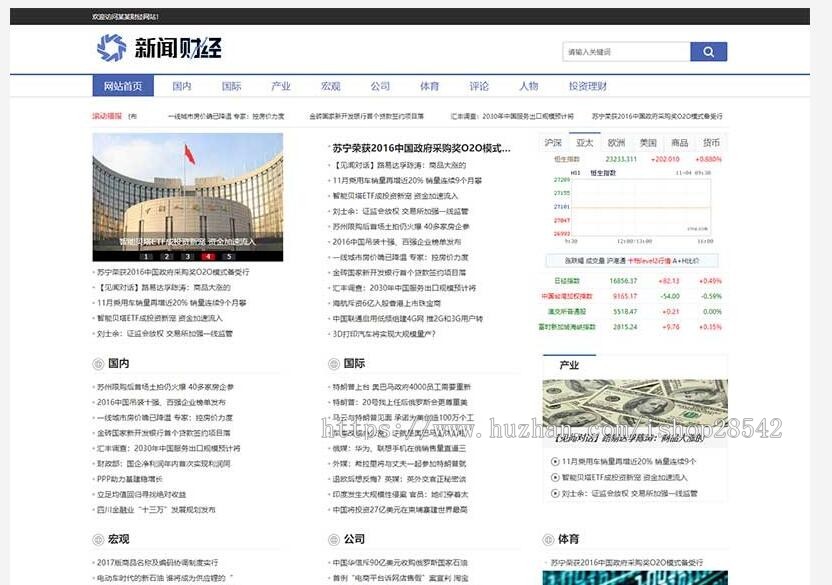The width and height of the screenshot is (832, 585).
Task: Click the 恒生指数 intraday chart
Action: coord(640,205)
